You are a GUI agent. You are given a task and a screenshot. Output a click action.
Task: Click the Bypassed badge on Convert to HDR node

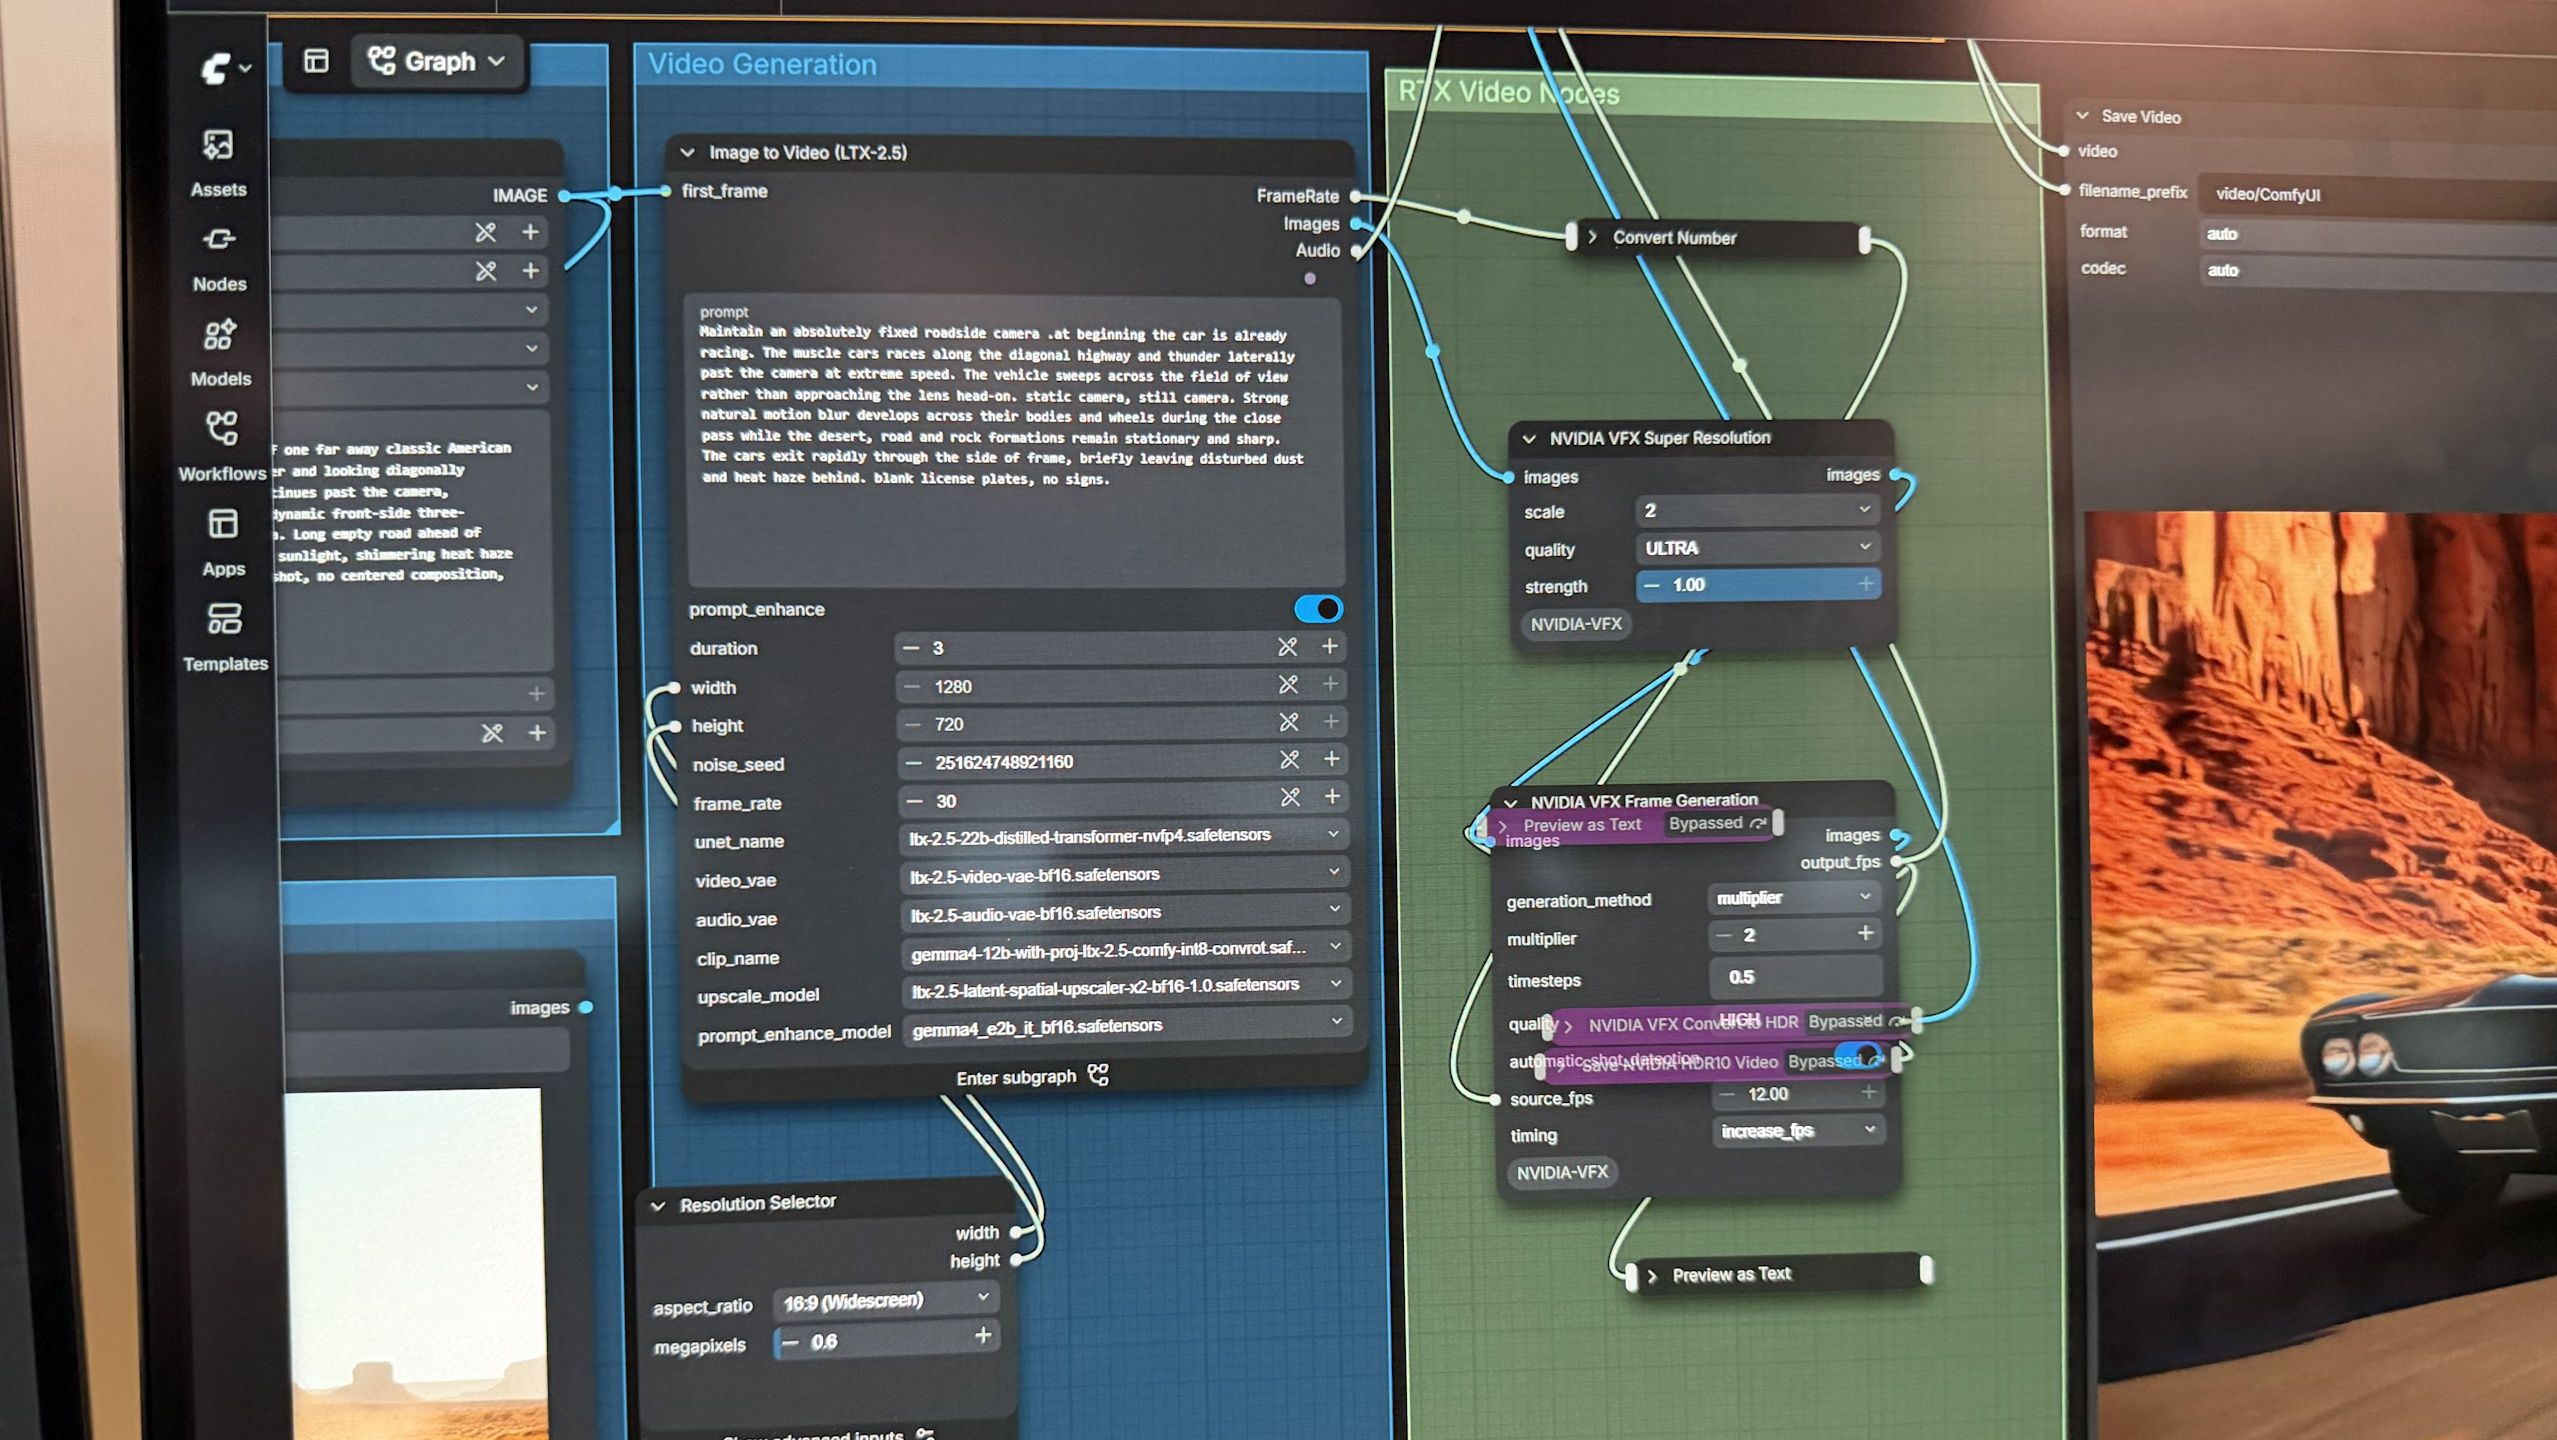coord(1855,1021)
